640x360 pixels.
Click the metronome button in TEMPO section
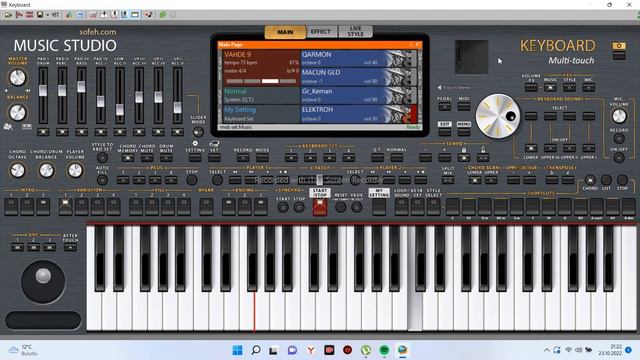[483, 158]
